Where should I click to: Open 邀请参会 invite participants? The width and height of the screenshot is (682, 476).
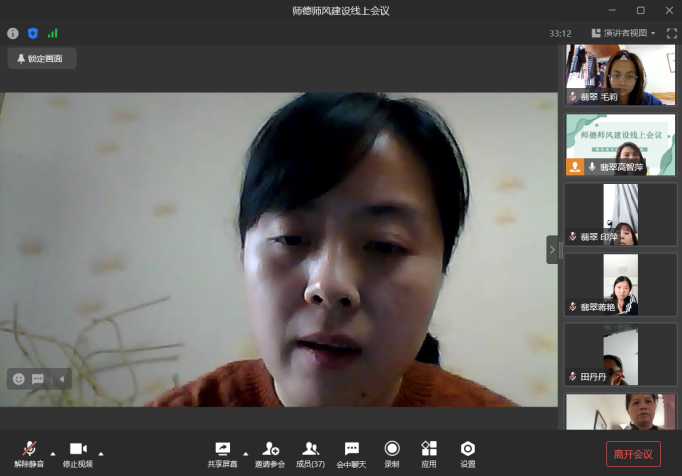270,454
